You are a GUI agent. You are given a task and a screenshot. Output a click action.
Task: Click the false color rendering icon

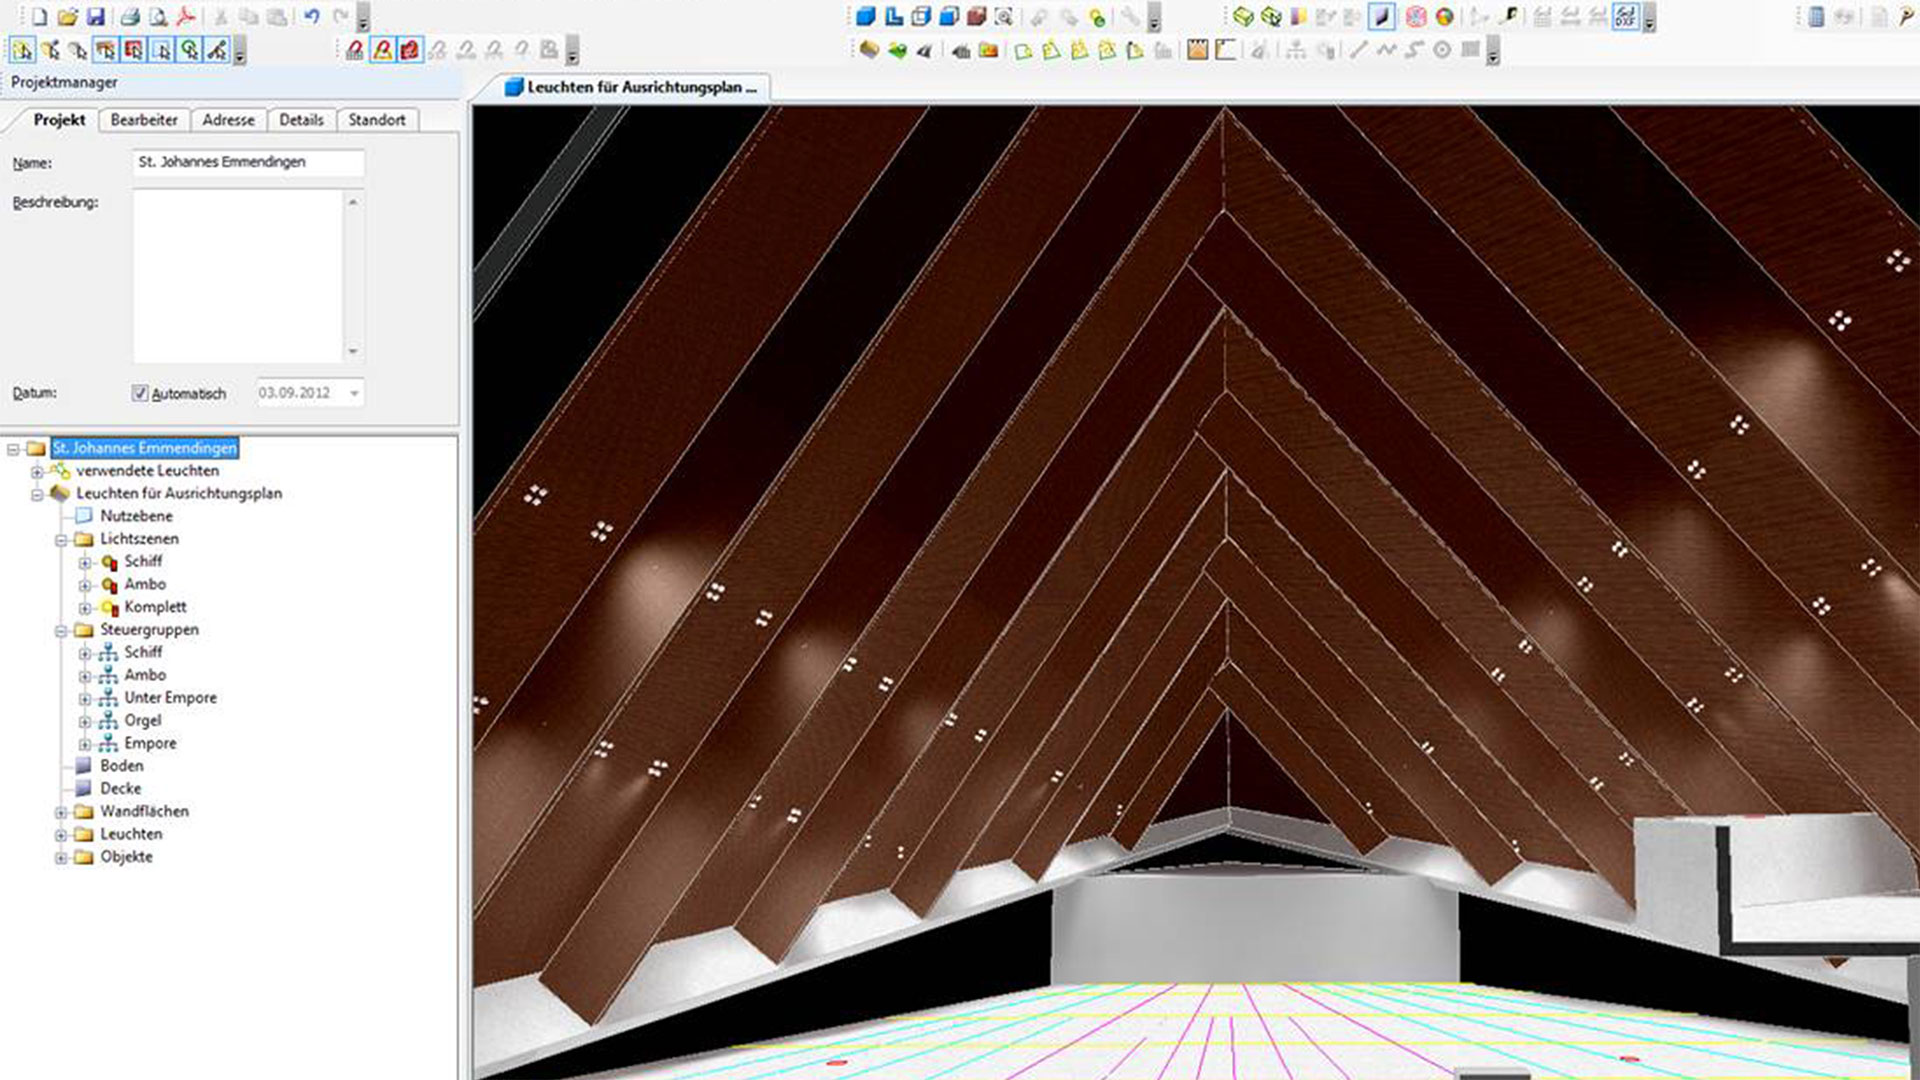pyautogui.click(x=1444, y=16)
